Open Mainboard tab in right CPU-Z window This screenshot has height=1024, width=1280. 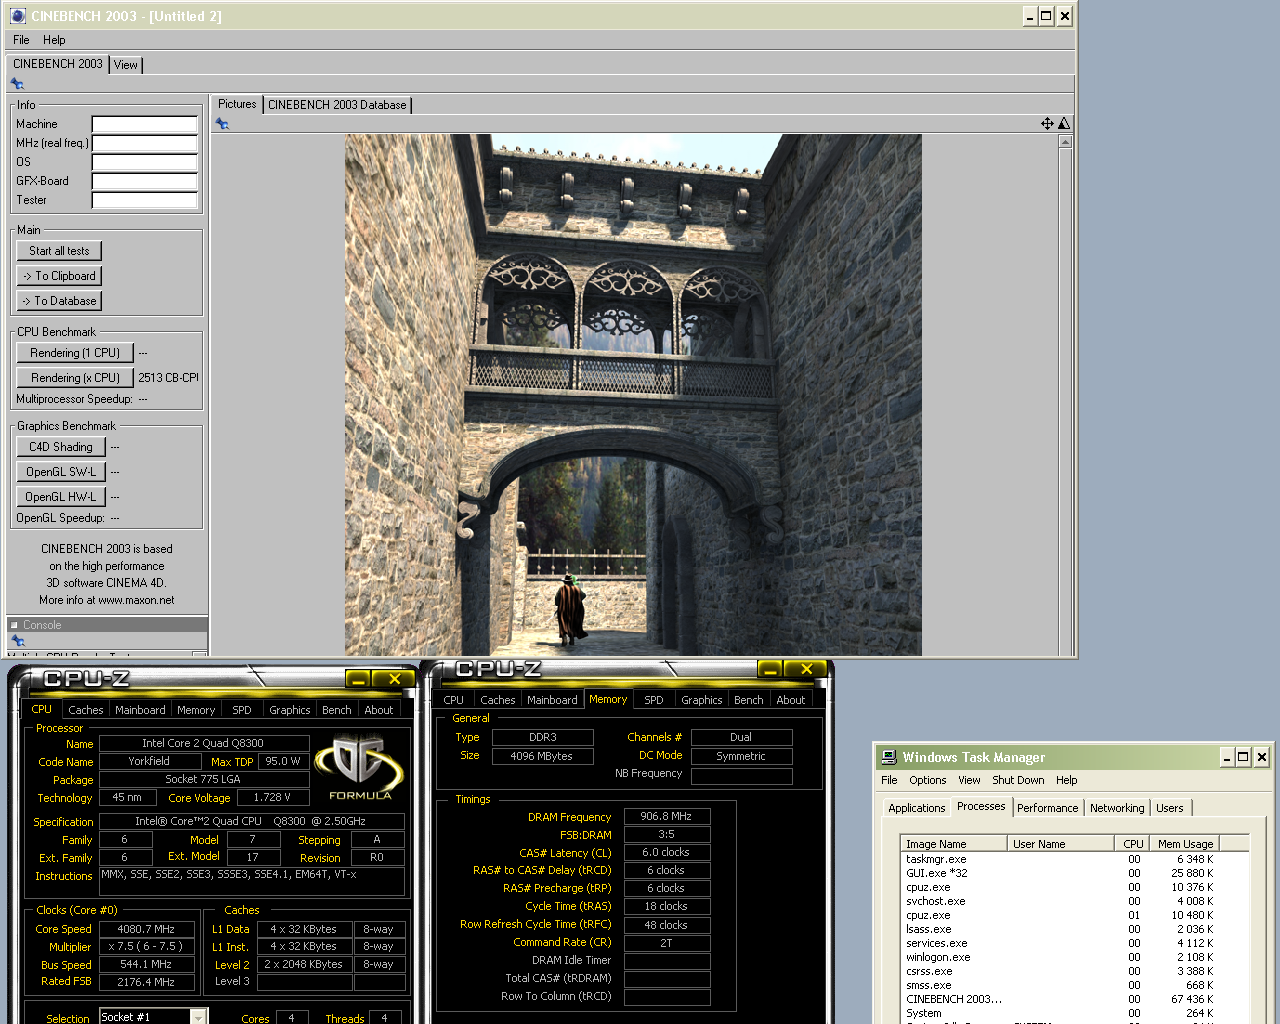552,700
